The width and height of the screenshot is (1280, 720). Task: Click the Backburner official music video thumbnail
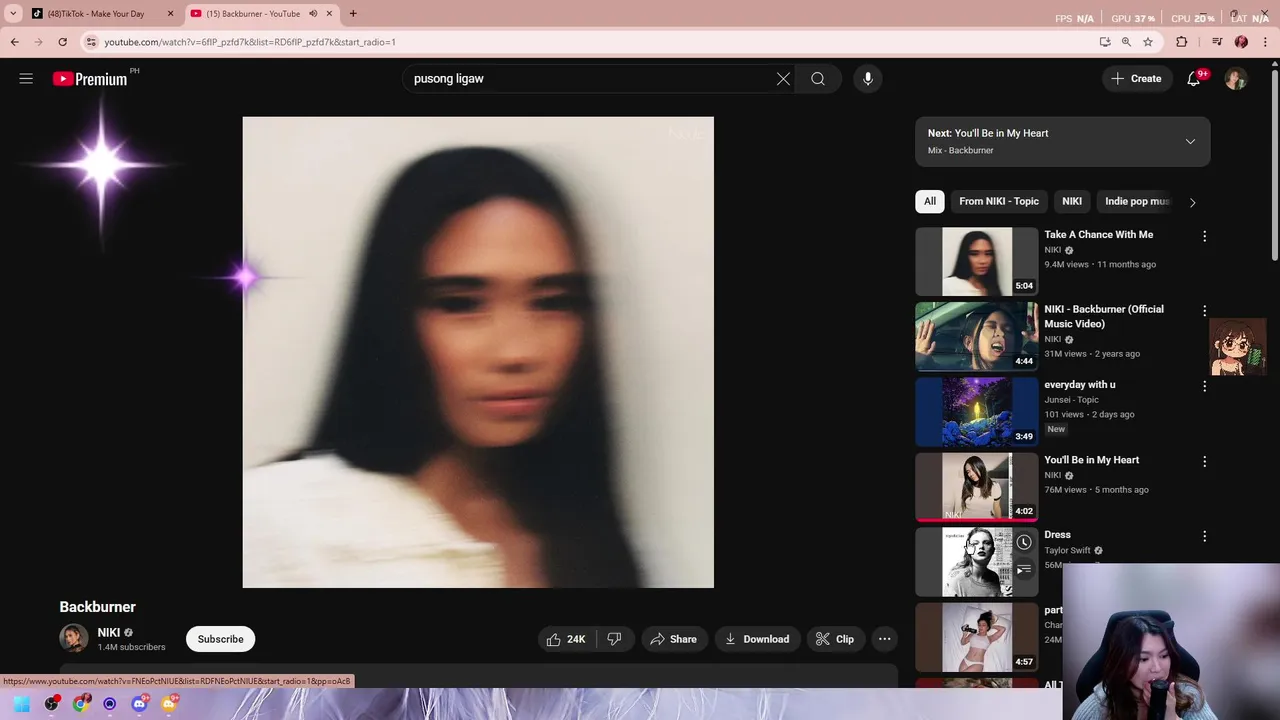click(x=977, y=337)
